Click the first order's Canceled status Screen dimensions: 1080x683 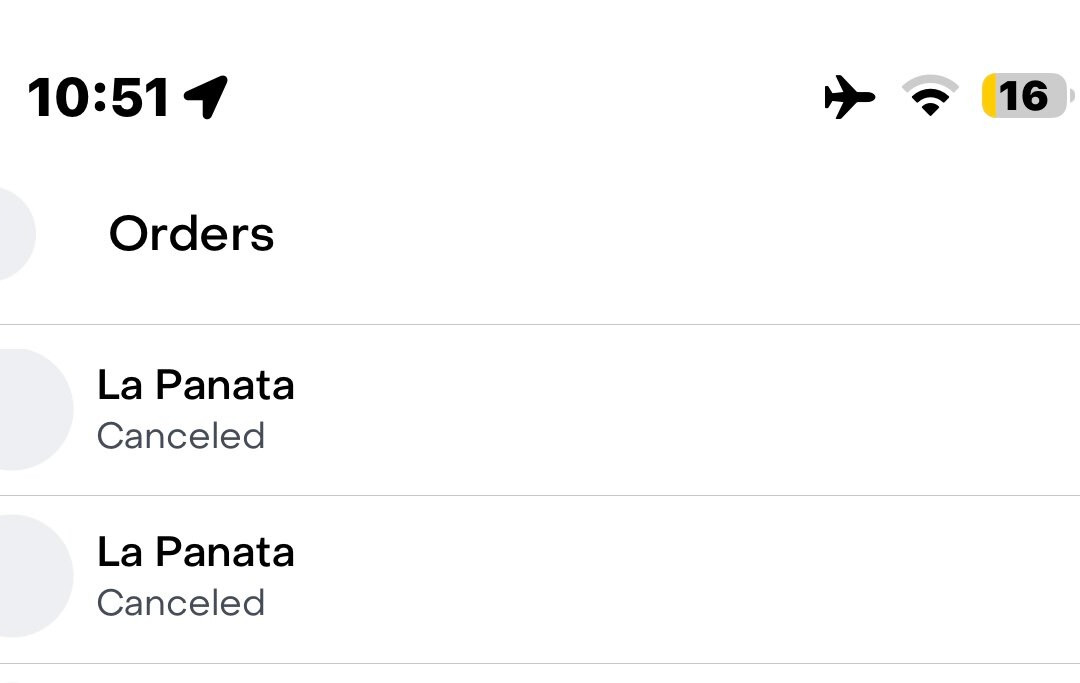click(x=181, y=436)
